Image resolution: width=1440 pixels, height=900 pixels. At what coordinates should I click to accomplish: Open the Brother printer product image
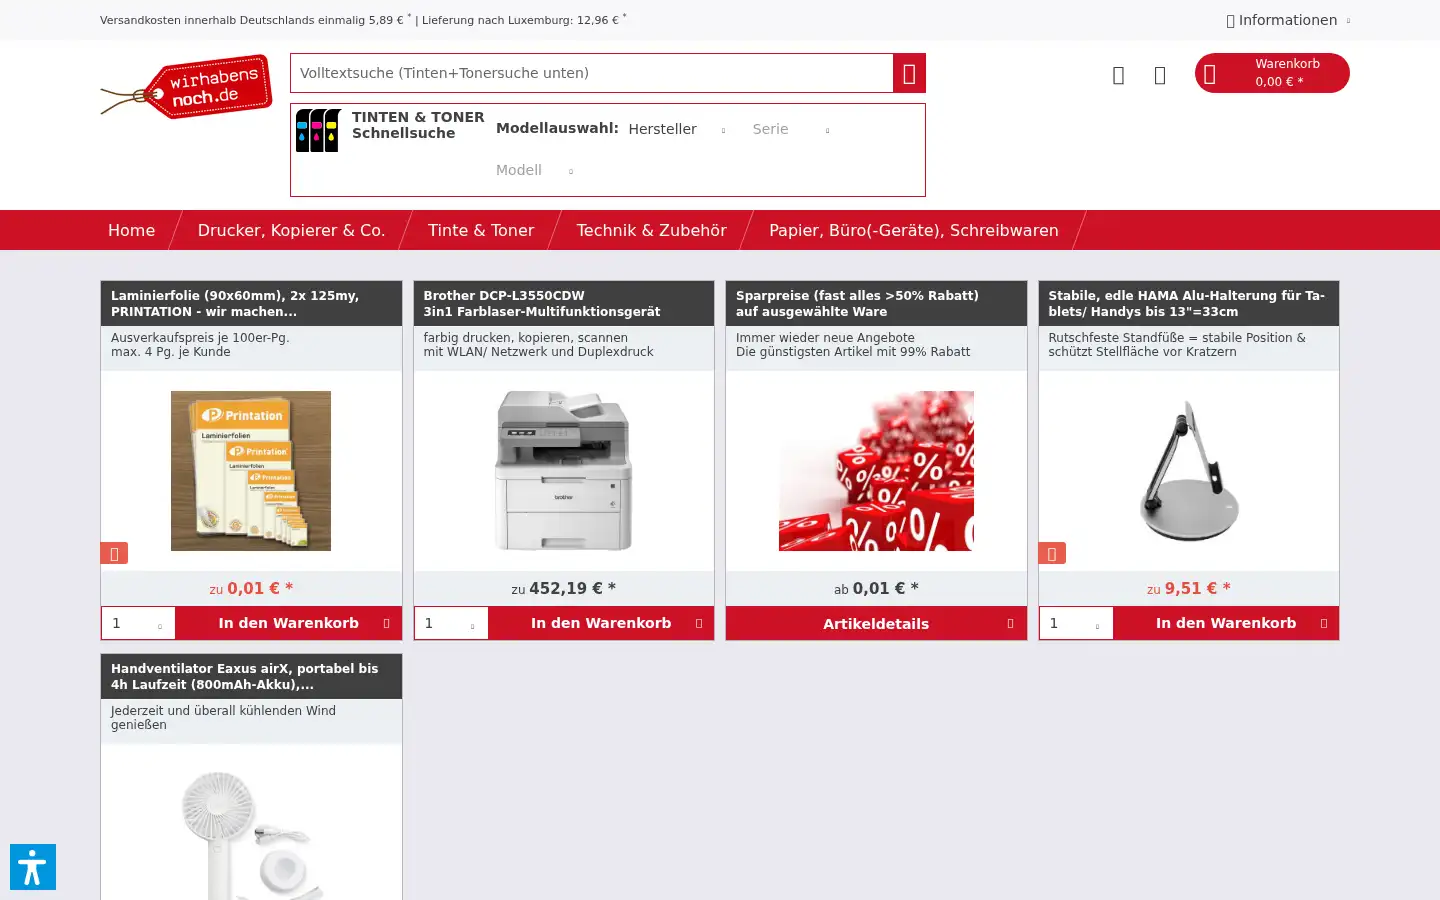coord(564,471)
